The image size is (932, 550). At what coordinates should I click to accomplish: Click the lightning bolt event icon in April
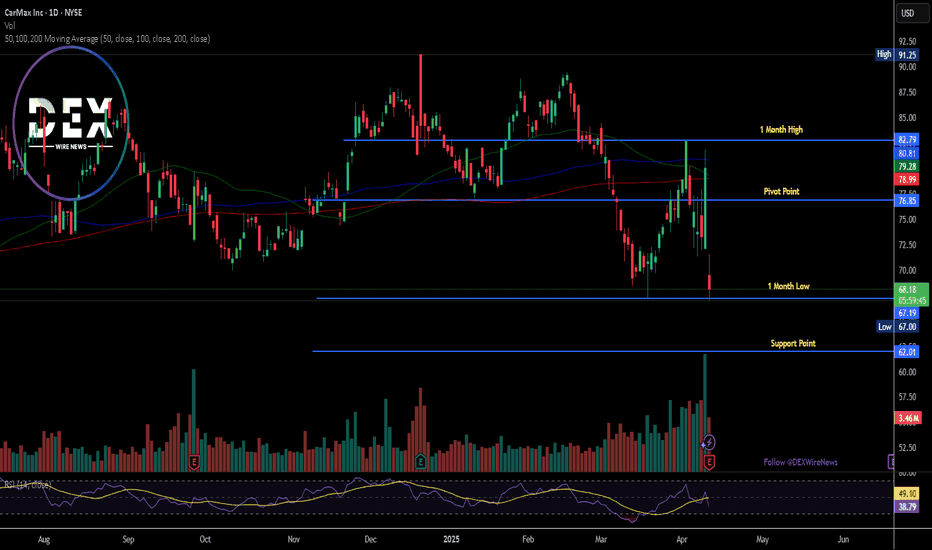tap(708, 442)
